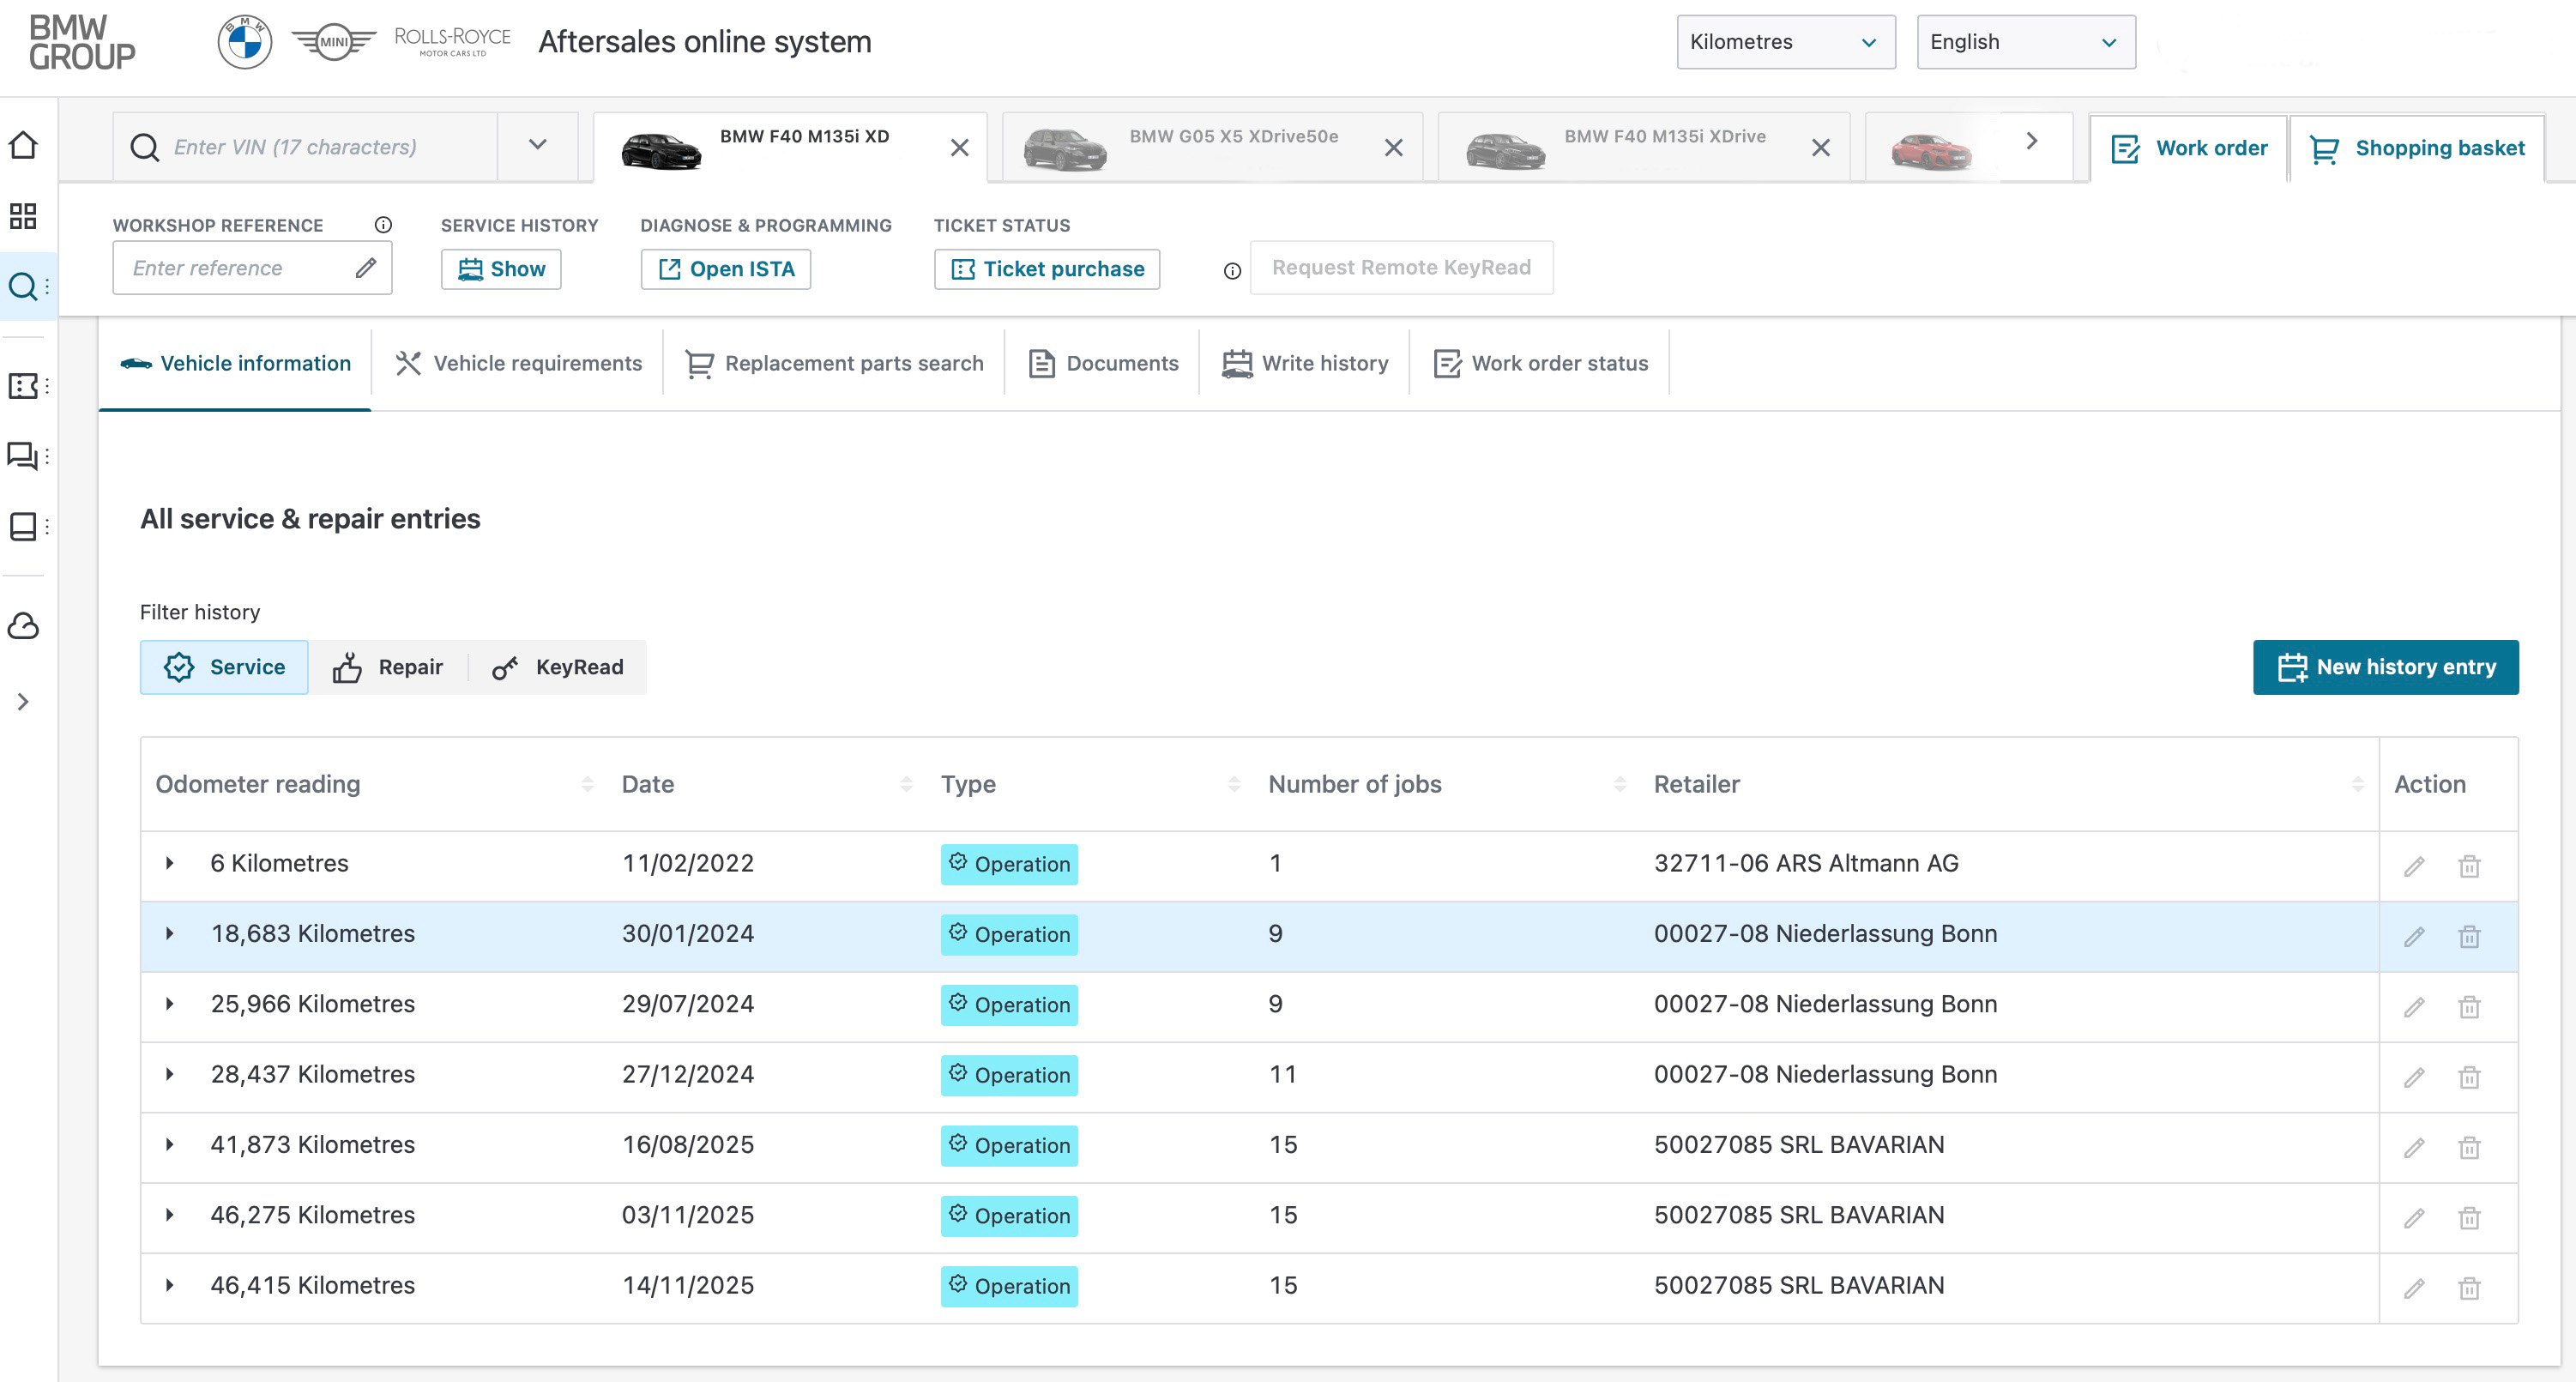Switch to Vehicle requirements tab

pos(518,363)
